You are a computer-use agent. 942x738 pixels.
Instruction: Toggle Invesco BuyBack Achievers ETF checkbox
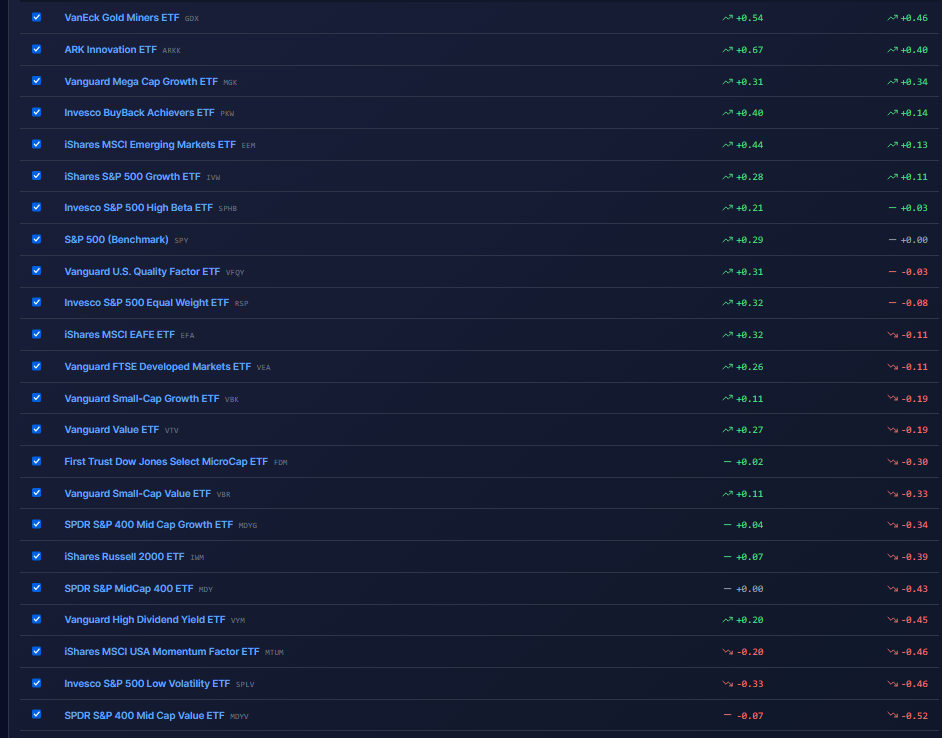point(37,112)
